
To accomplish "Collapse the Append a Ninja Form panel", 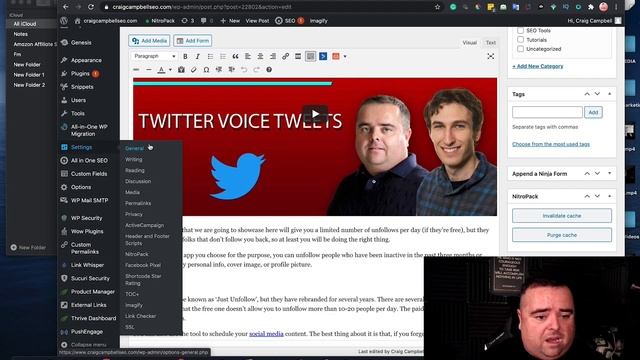I will click(x=610, y=173).
